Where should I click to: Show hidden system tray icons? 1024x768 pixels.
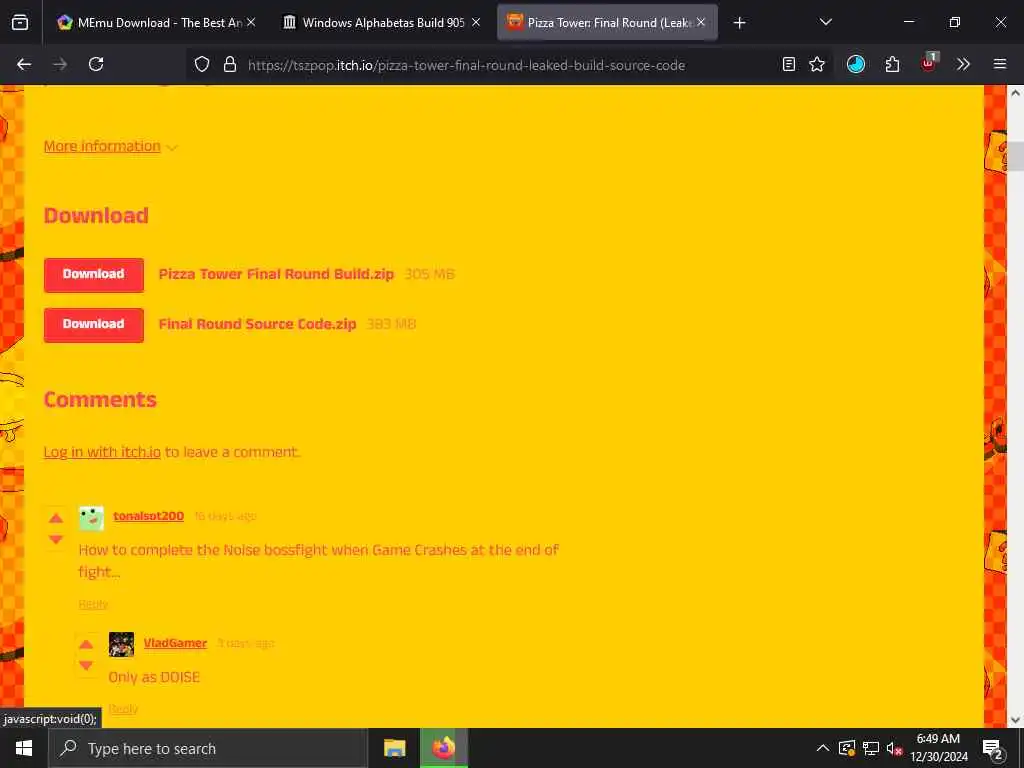click(823, 748)
